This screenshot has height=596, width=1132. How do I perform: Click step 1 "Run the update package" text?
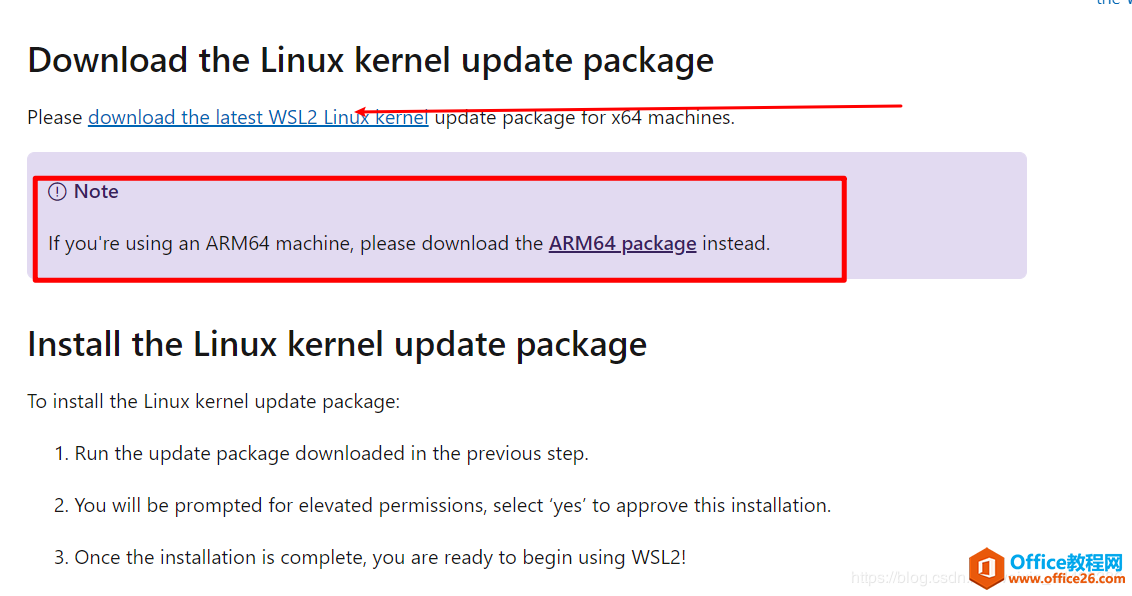[x=331, y=454]
